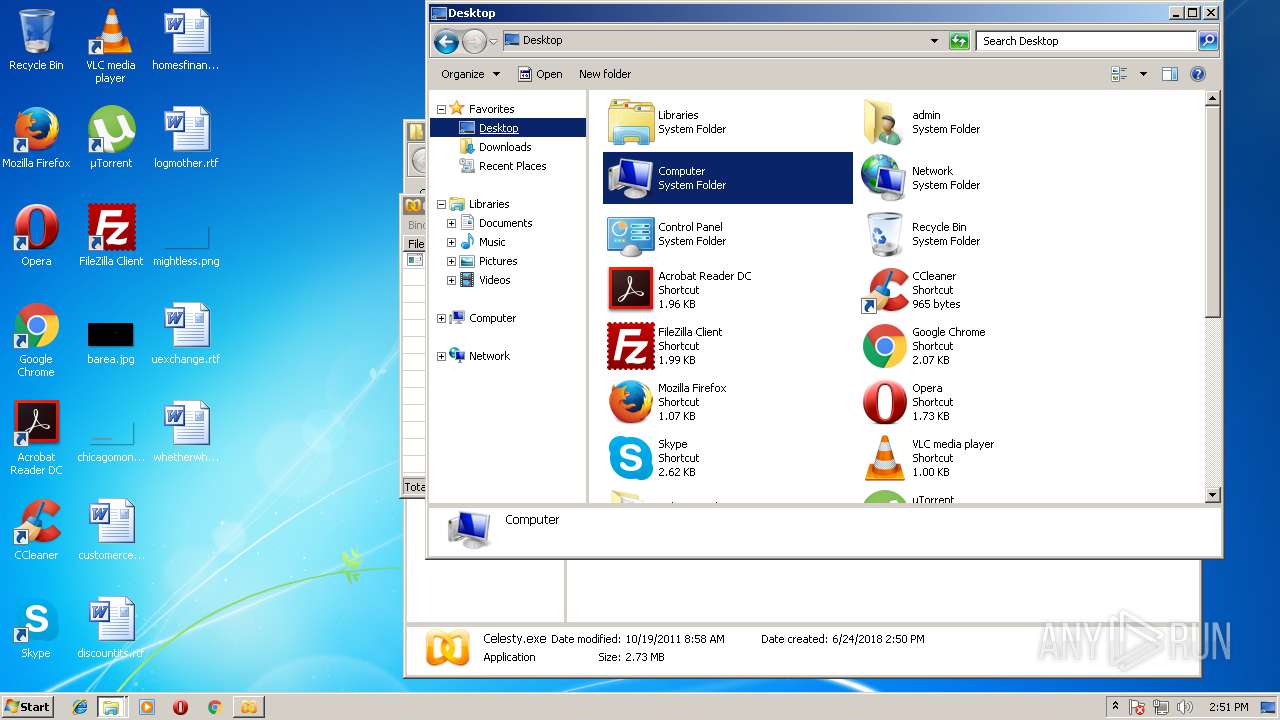Select the Libraries system folder in Explorer

tap(727, 122)
